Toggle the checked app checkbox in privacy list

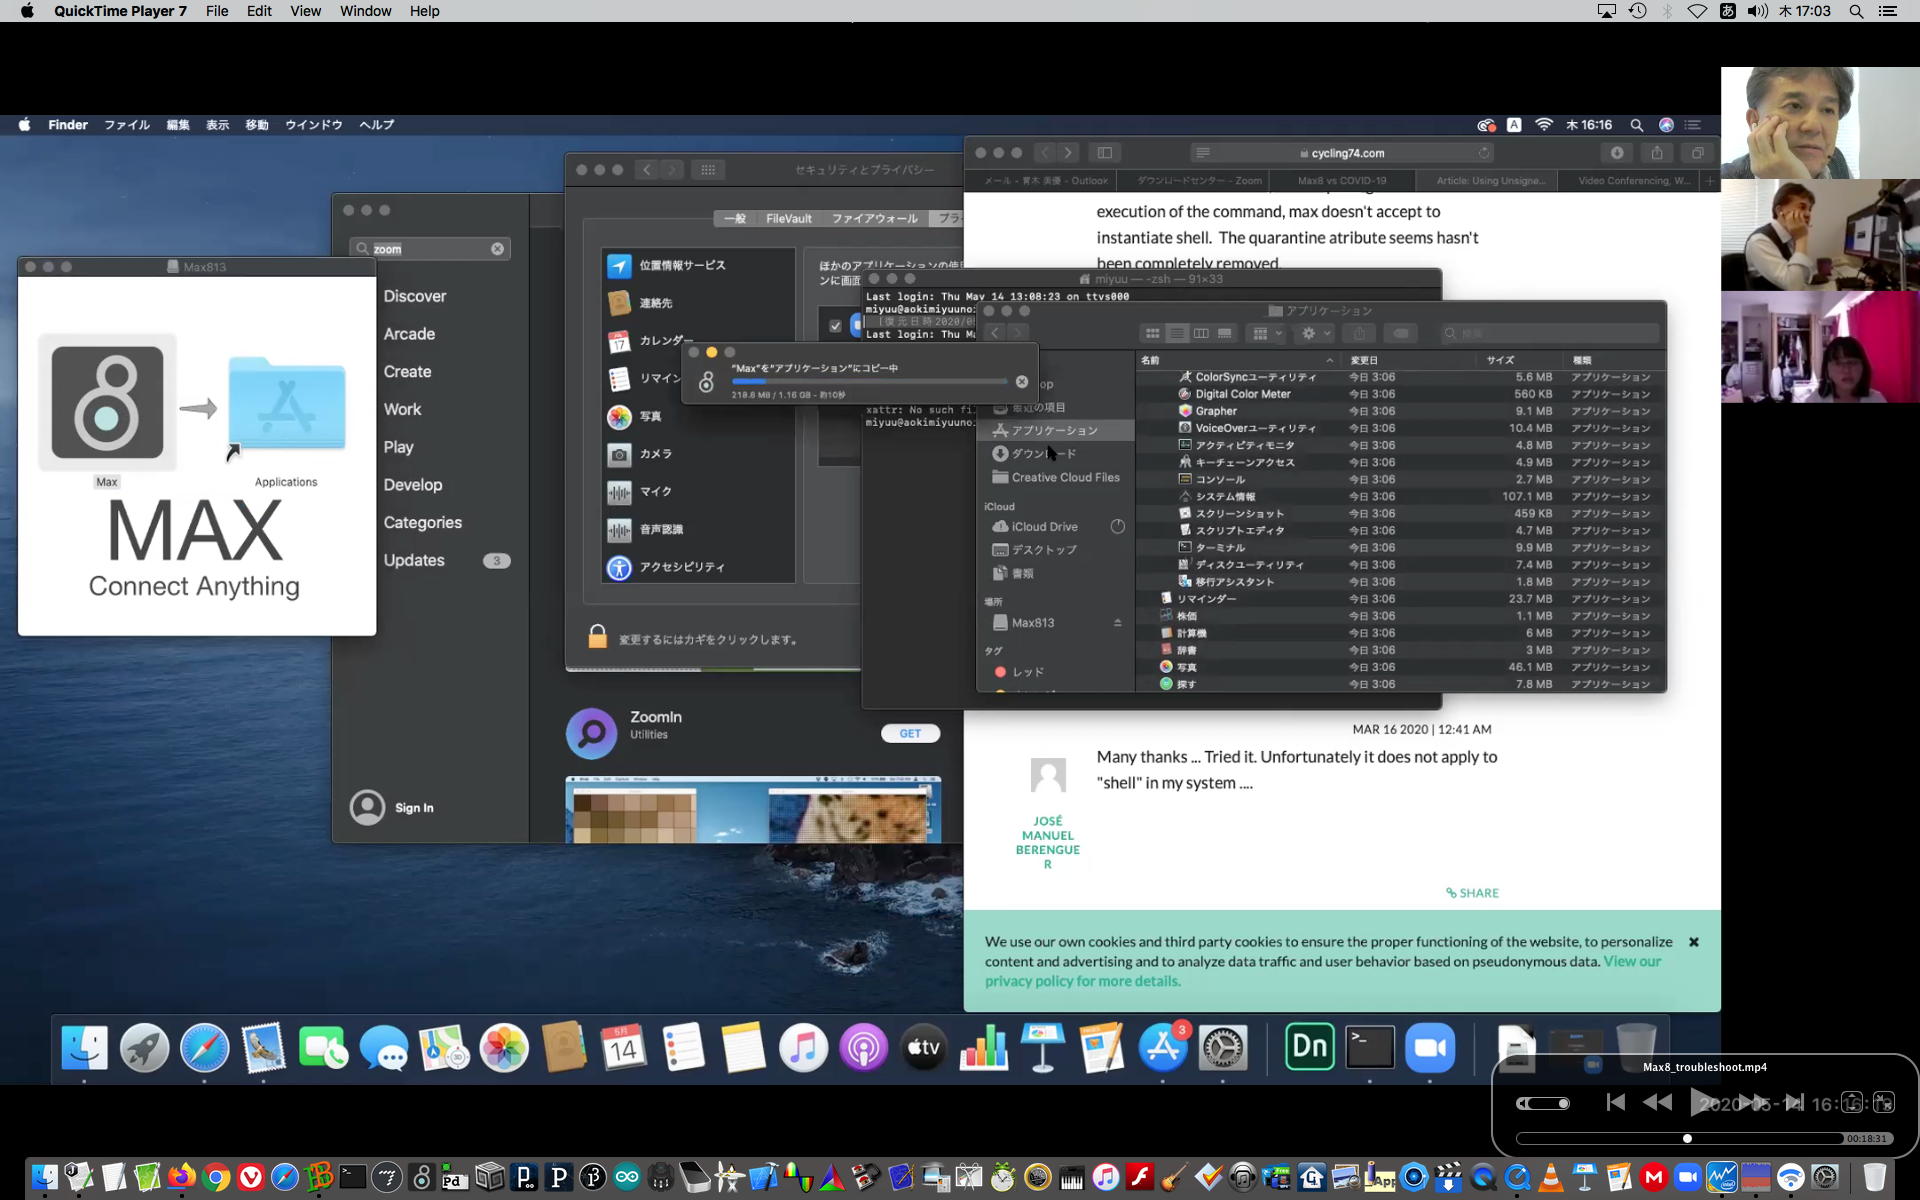pyautogui.click(x=836, y=326)
